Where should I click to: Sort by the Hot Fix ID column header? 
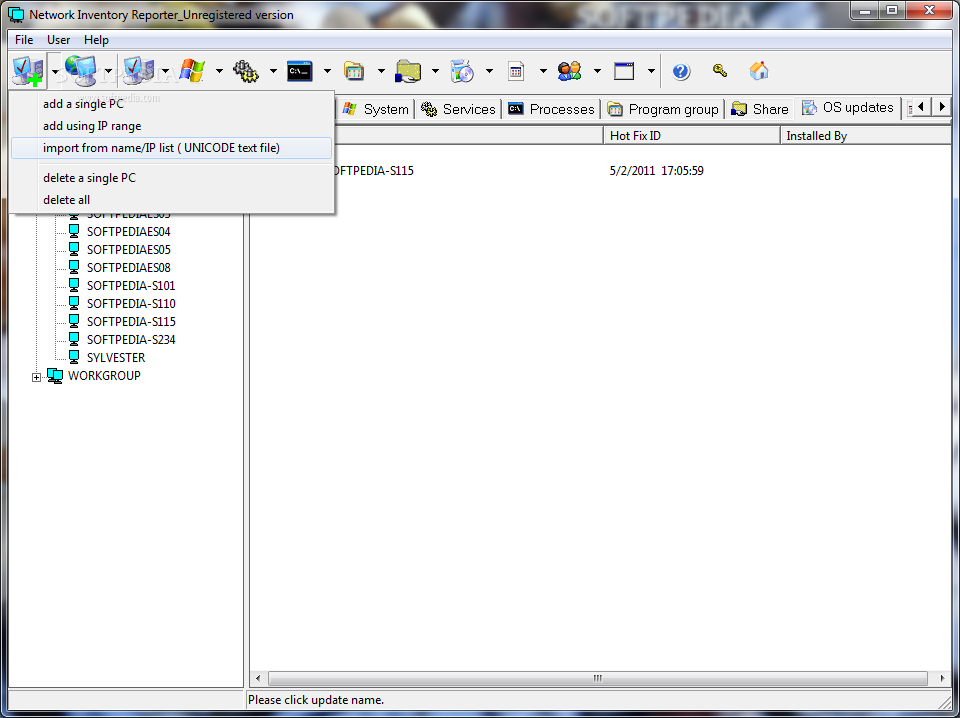[692, 136]
